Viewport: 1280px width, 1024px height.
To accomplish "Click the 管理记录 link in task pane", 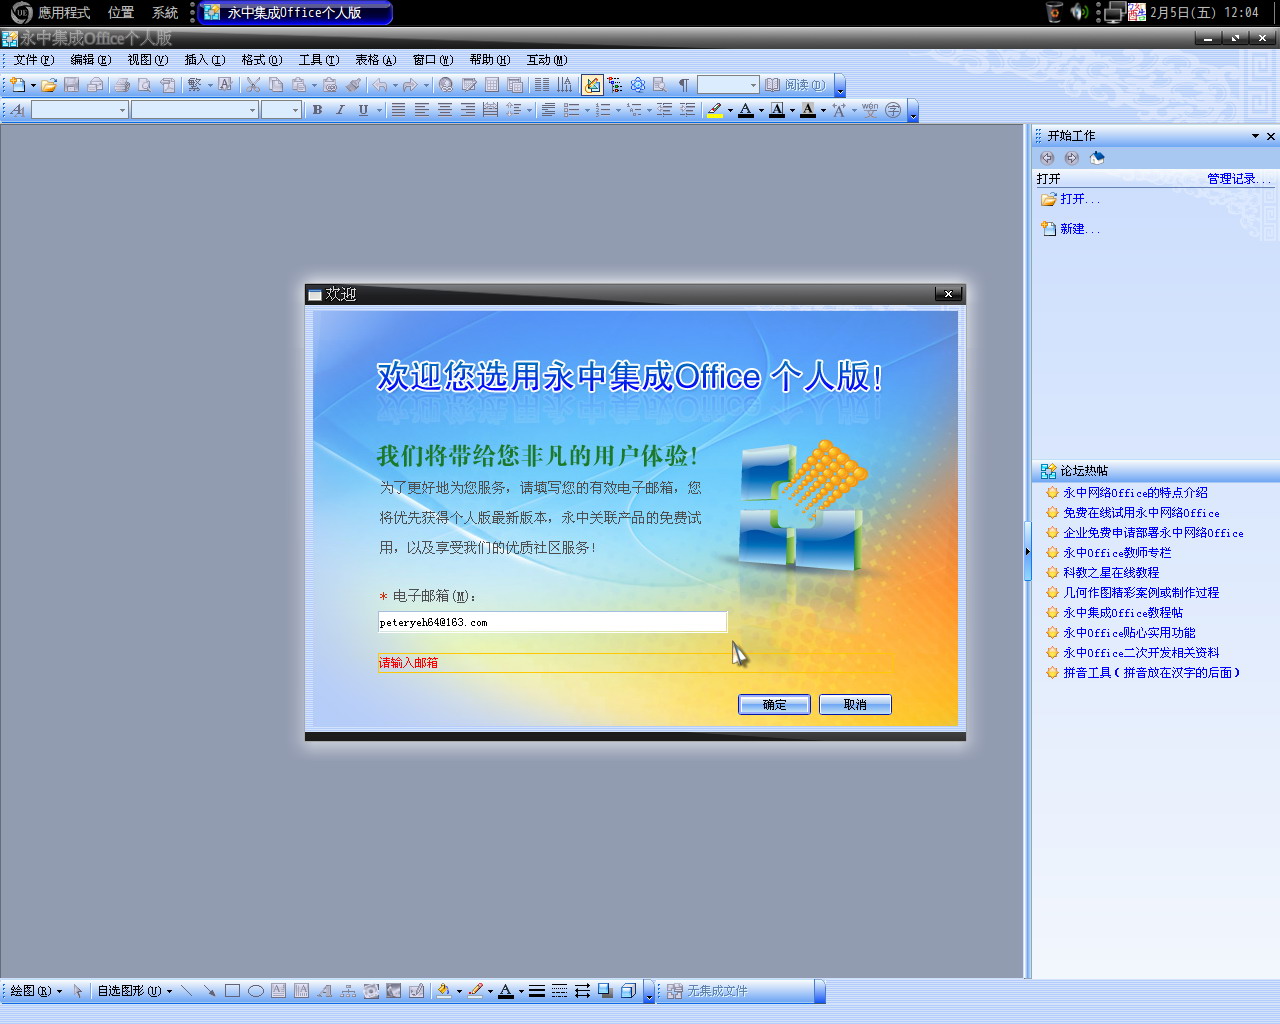I will [x=1238, y=179].
